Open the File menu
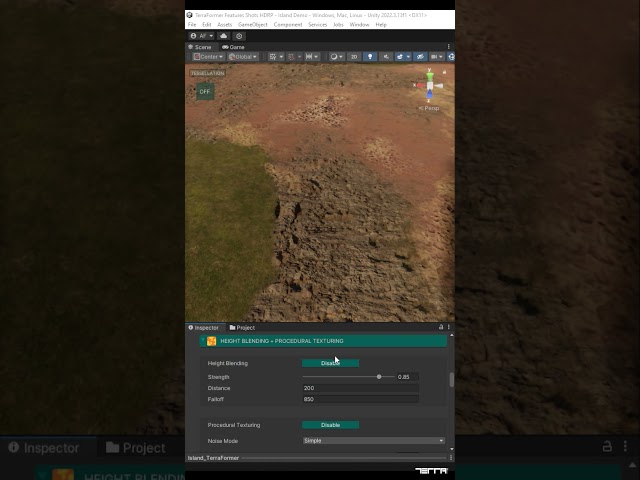 tap(192, 24)
